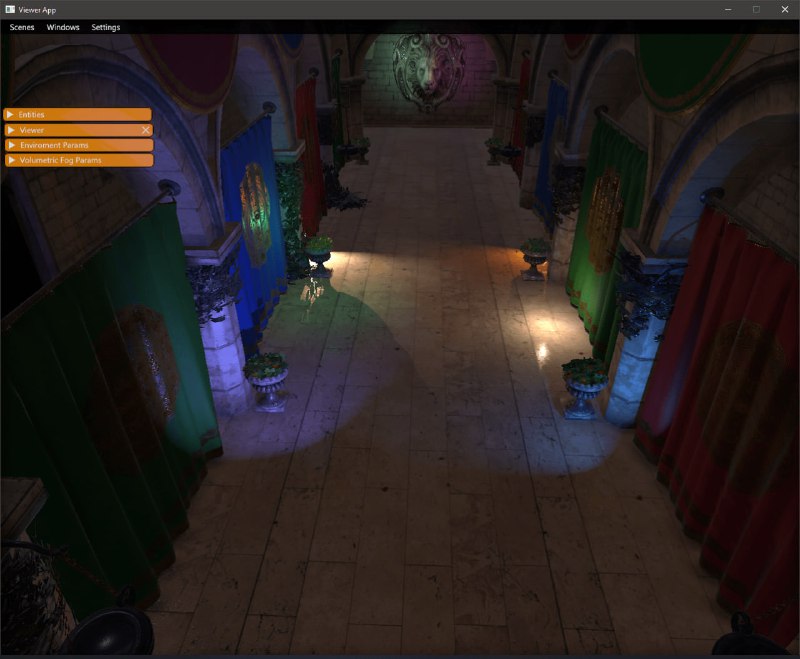The image size is (800, 659).
Task: Click the Viewer App title bar icon
Action: click(10, 9)
